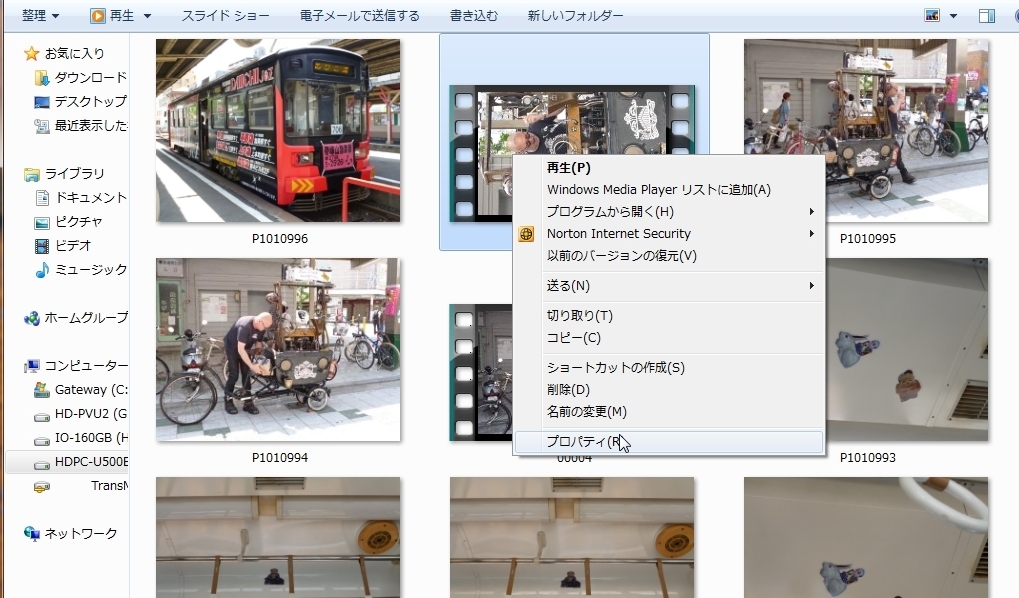1019x598 pixels.
Task: Click the file name P1010994
Action: tap(280, 458)
